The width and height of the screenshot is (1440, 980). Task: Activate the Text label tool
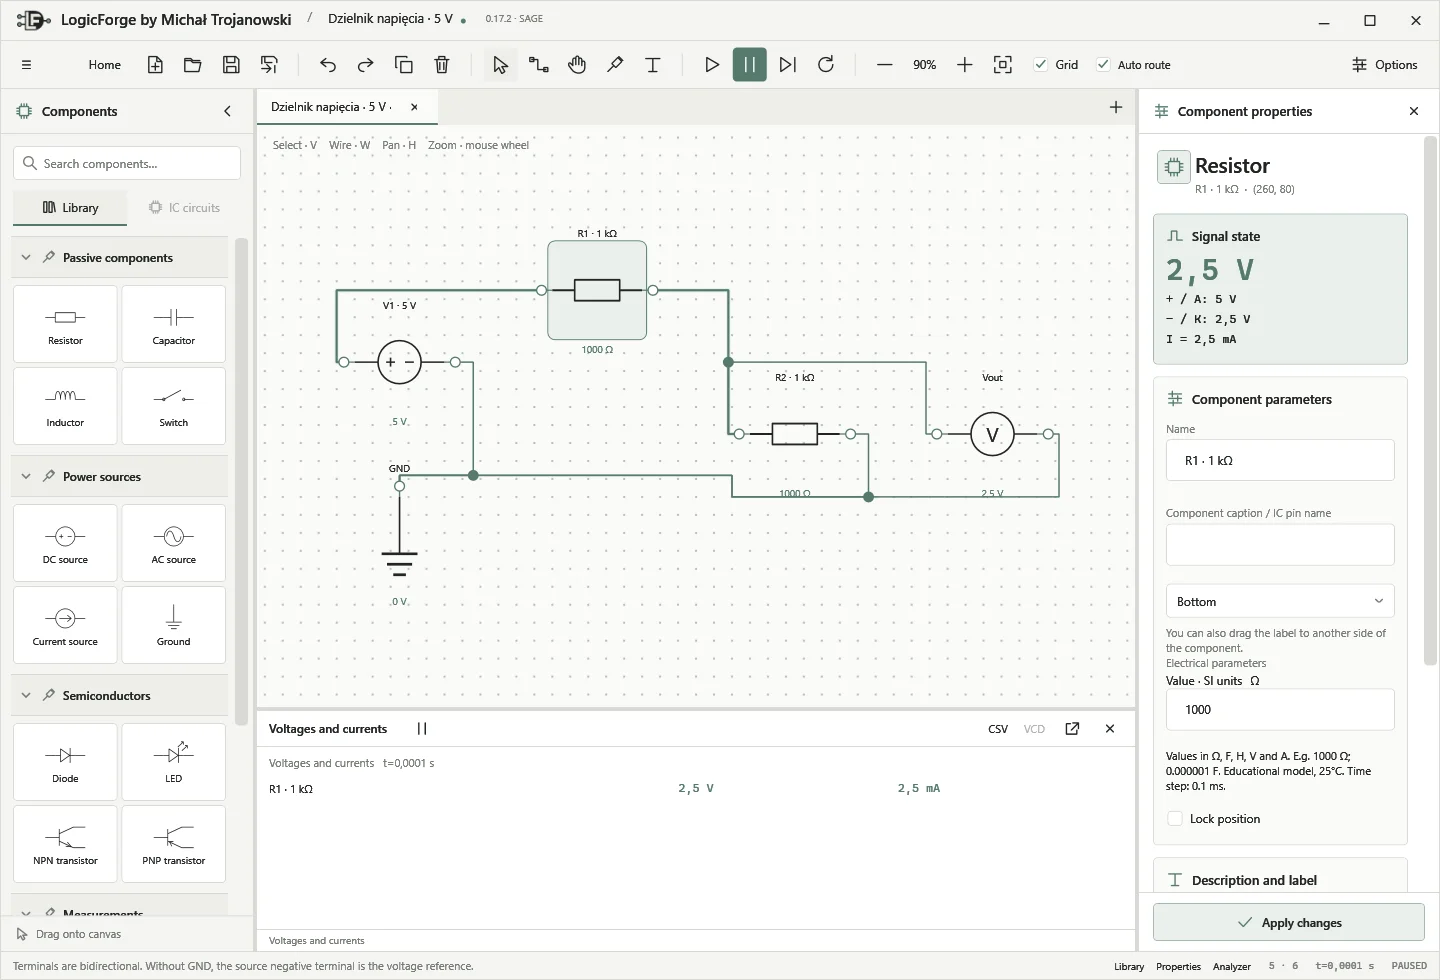653,65
